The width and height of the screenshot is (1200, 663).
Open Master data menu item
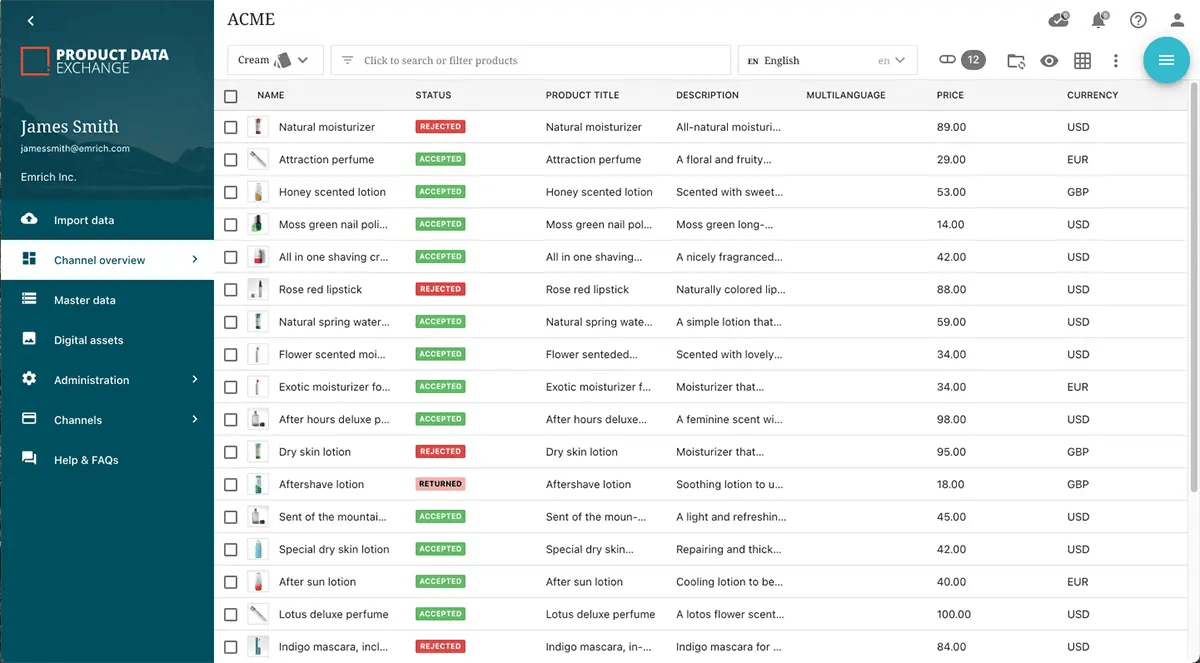tap(107, 300)
